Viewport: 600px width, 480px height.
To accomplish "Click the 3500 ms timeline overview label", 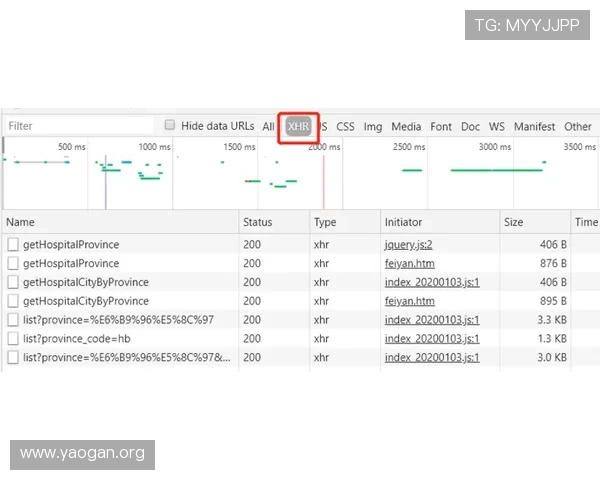I will [579, 147].
